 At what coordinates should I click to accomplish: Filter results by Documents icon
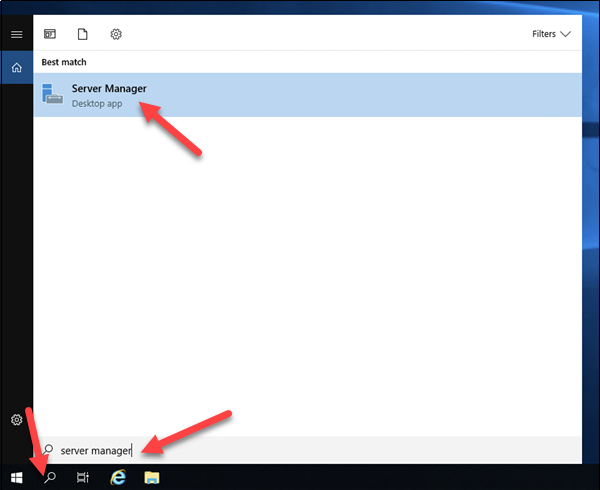(x=83, y=34)
